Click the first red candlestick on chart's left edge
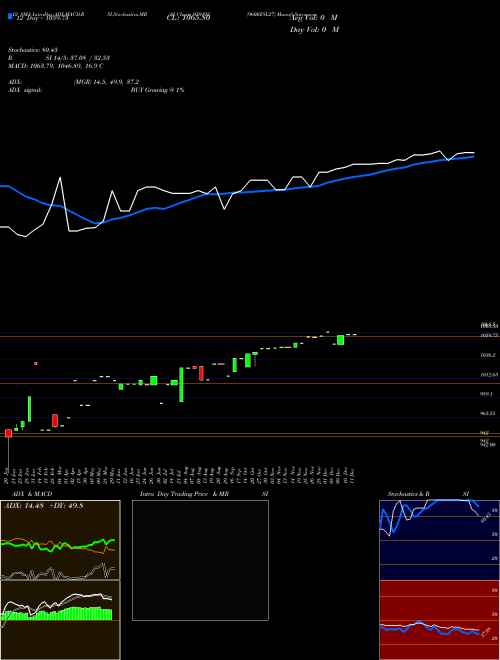This screenshot has height=660, width=500. click(x=8, y=434)
